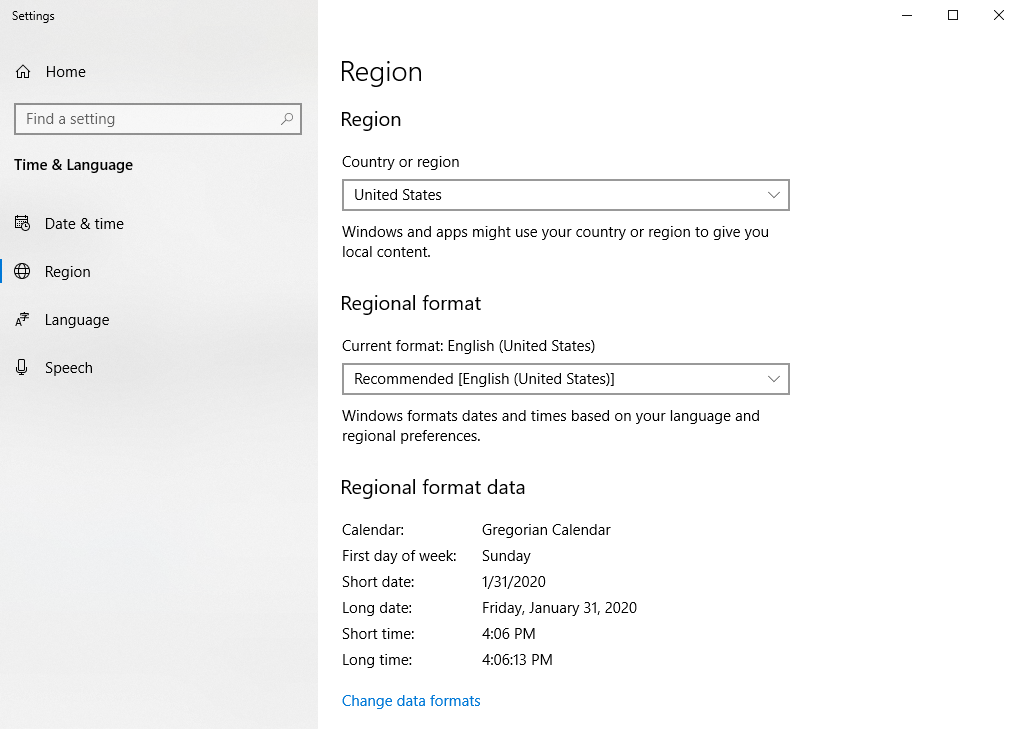Close the Settings window

click(x=998, y=15)
